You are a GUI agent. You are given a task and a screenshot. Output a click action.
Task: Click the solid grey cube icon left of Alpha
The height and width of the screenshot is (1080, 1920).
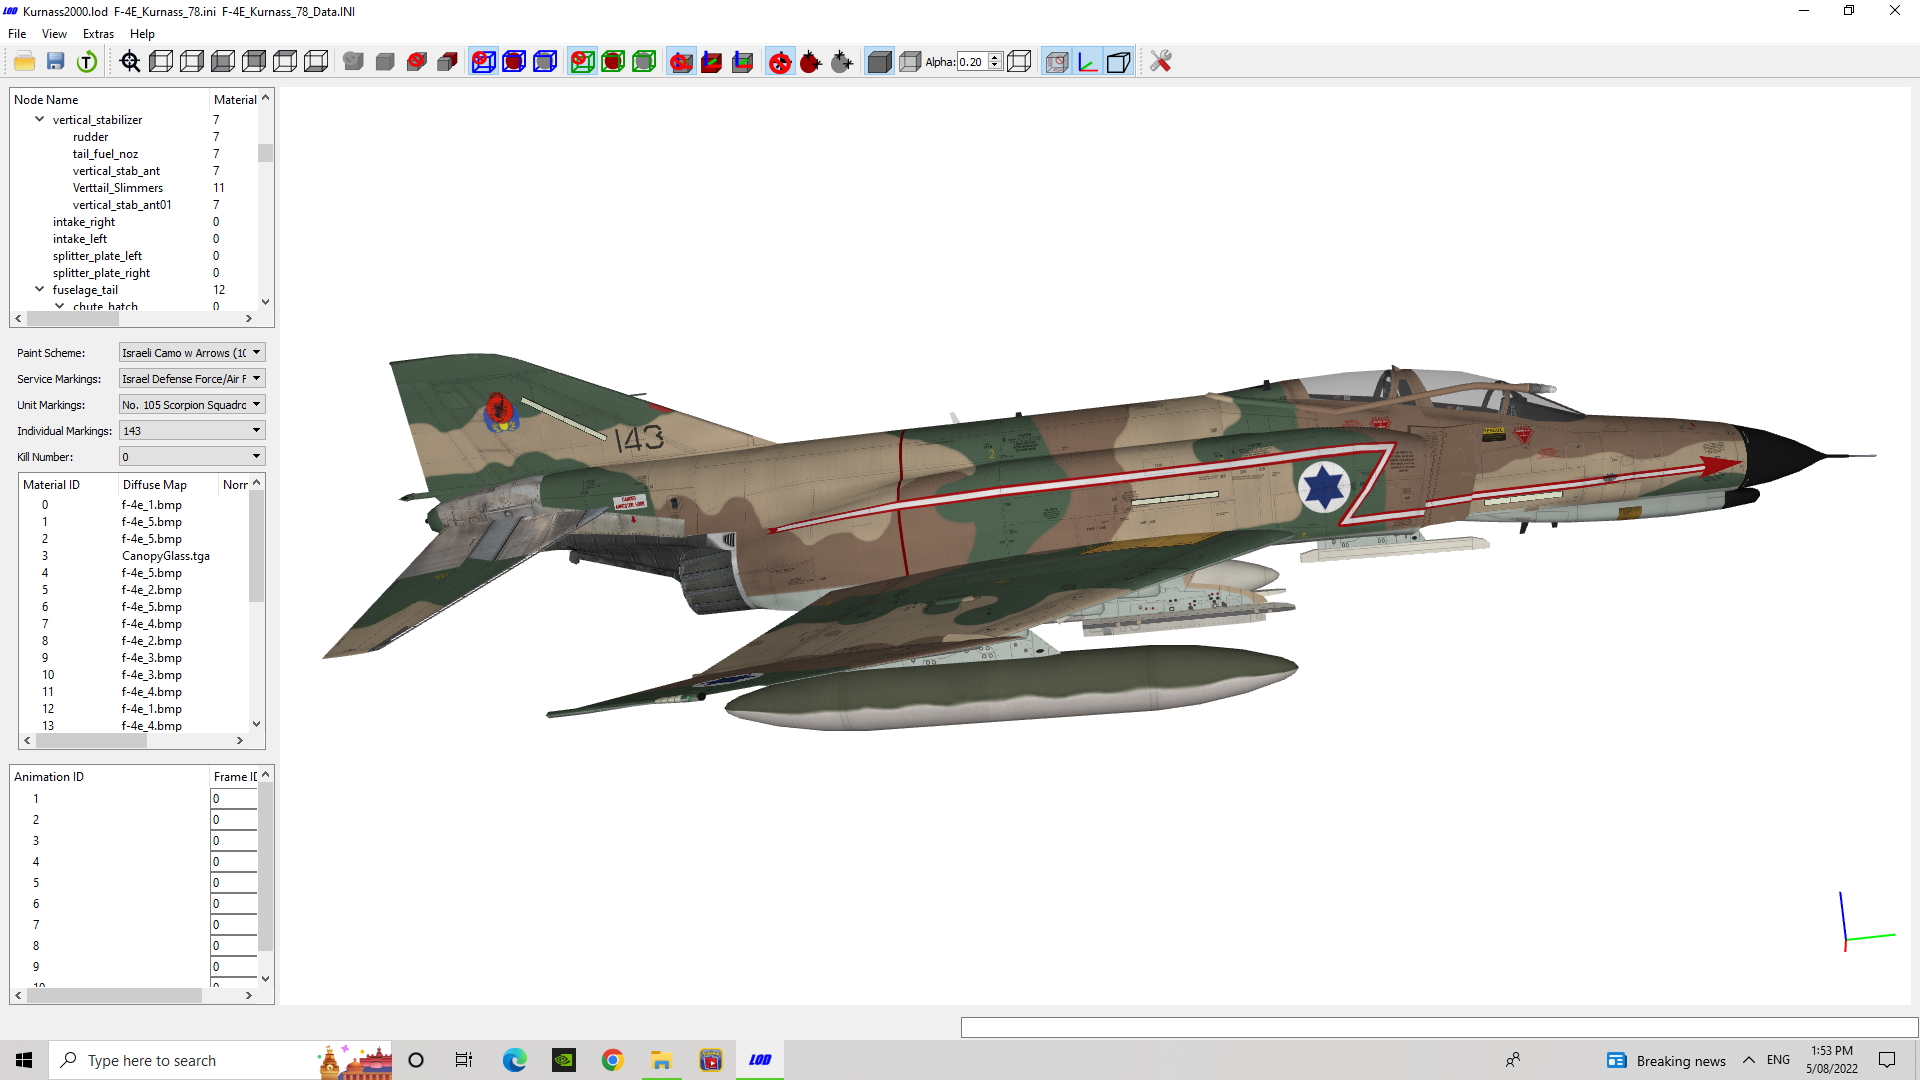pos(879,62)
